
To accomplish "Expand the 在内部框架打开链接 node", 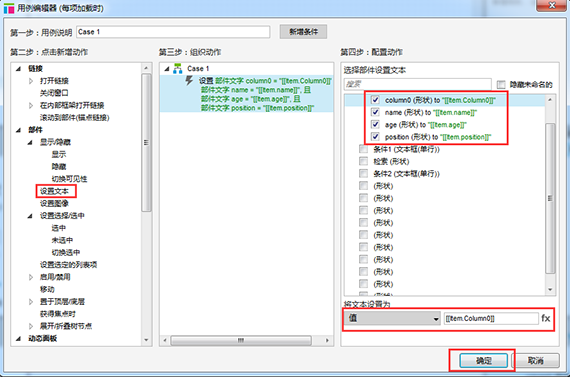I will tap(31, 105).
